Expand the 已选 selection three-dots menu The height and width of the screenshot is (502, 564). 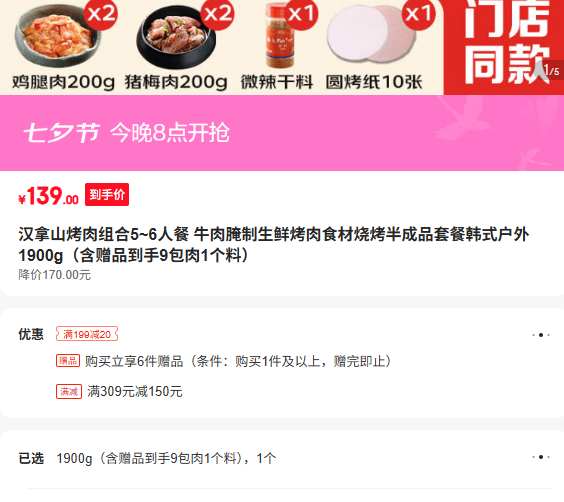541,457
